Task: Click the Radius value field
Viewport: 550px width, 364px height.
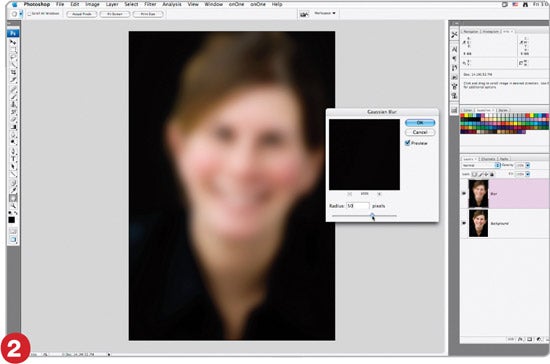Action: [x=358, y=206]
